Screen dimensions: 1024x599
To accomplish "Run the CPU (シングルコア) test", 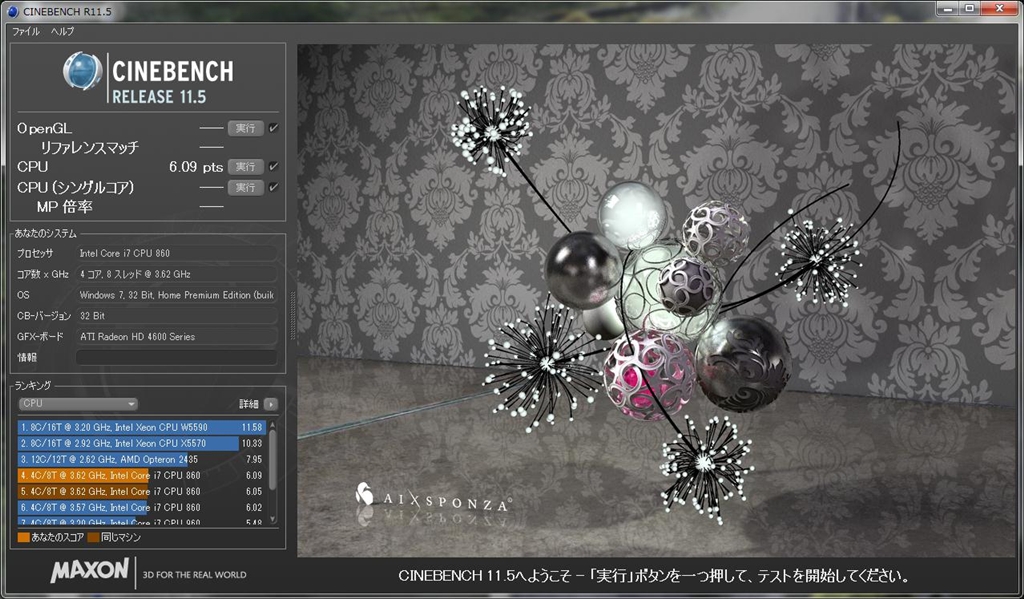I will point(246,187).
